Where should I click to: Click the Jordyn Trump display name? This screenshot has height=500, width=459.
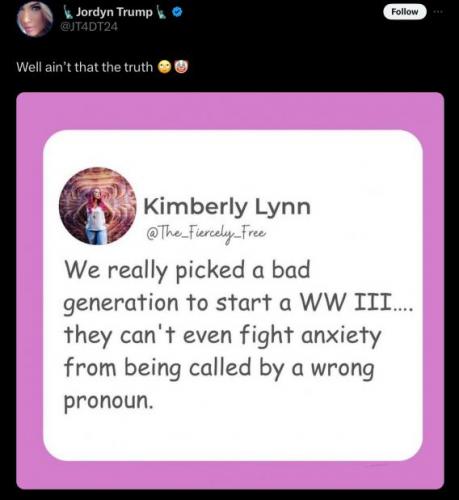coord(114,12)
